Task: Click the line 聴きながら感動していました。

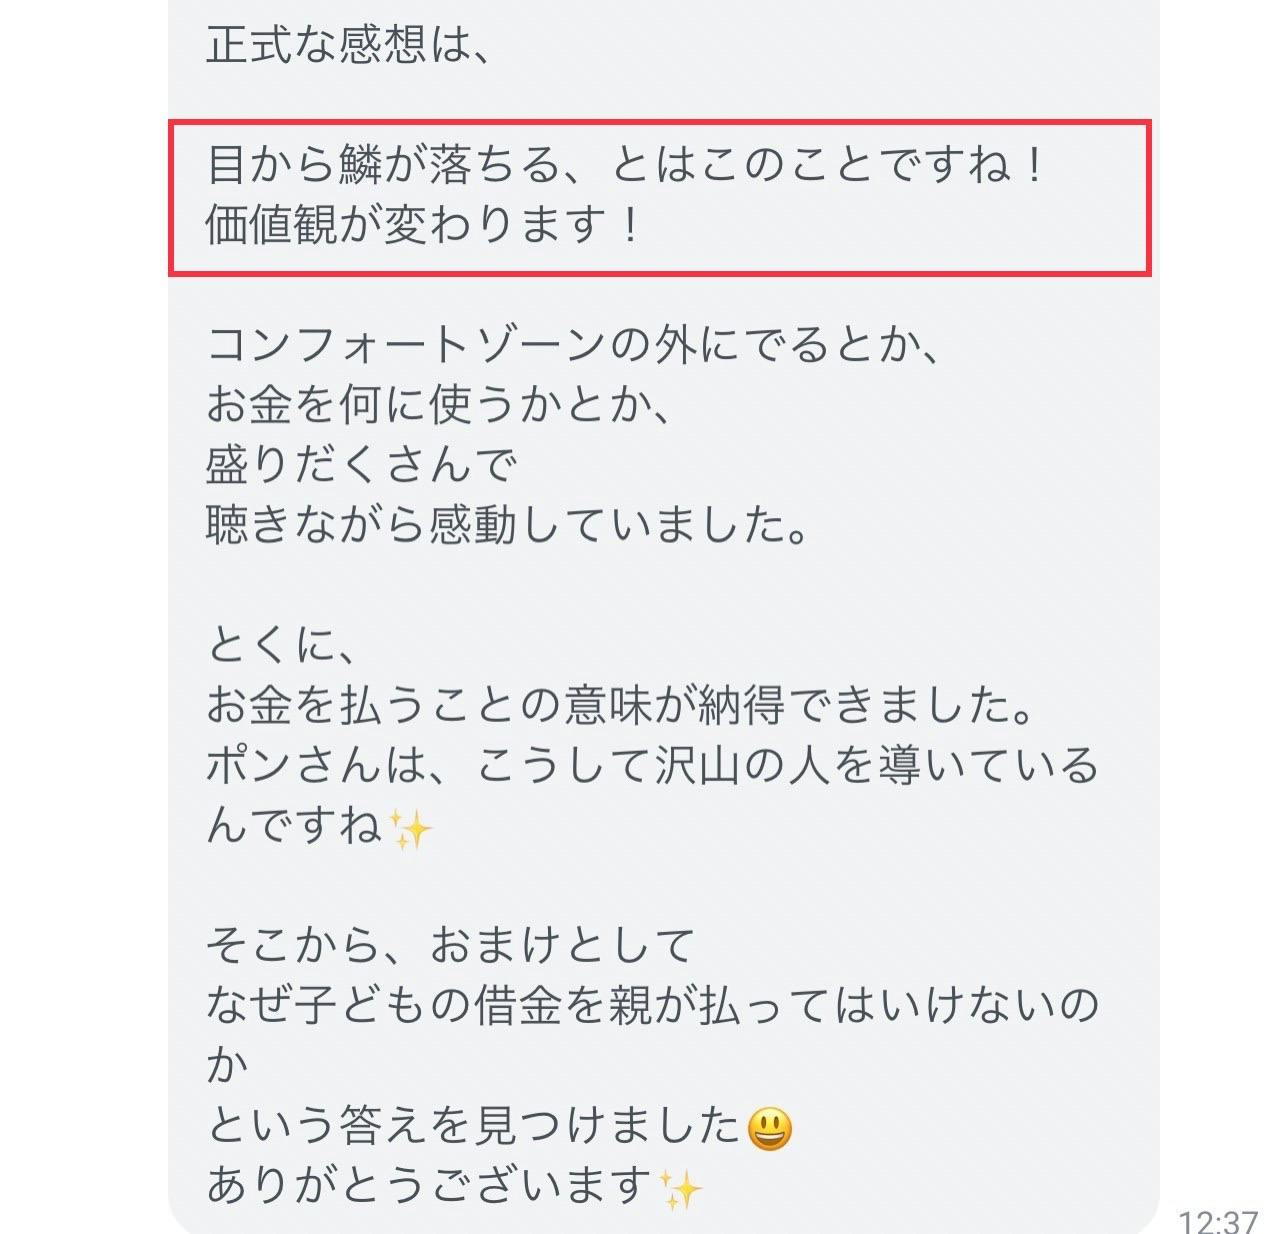Action: (507, 525)
